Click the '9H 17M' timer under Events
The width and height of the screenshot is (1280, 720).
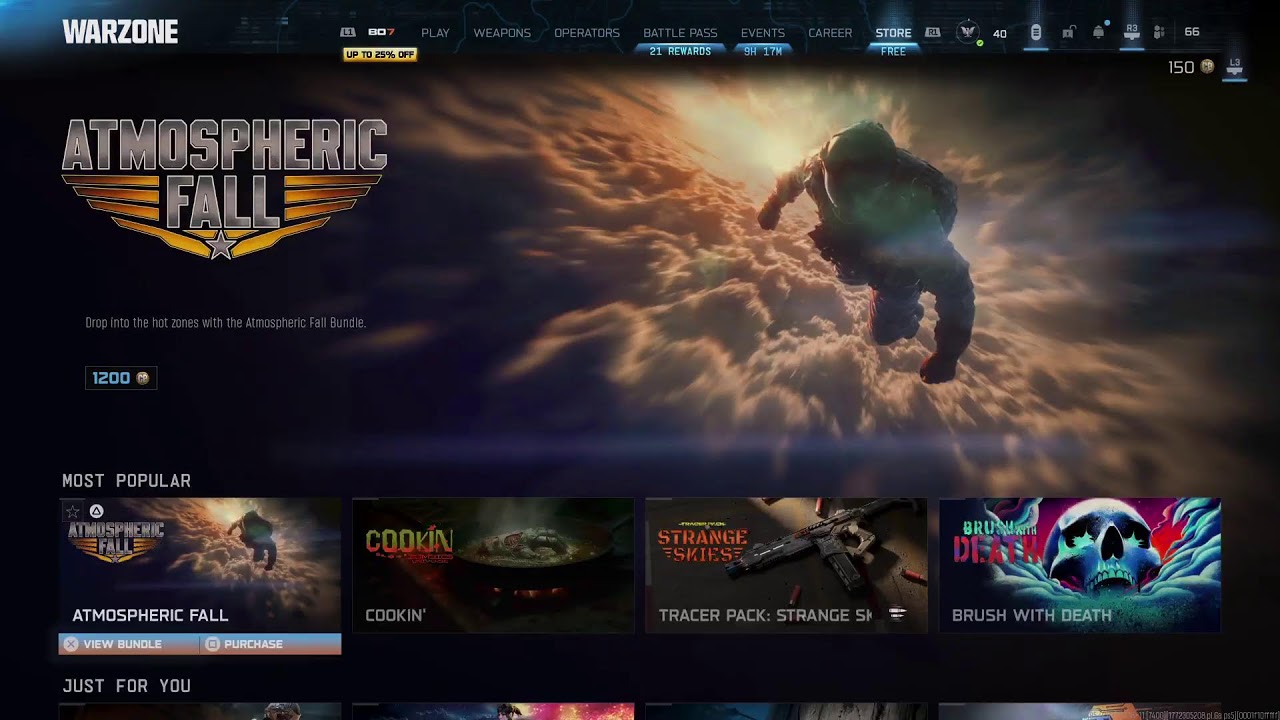tap(763, 51)
